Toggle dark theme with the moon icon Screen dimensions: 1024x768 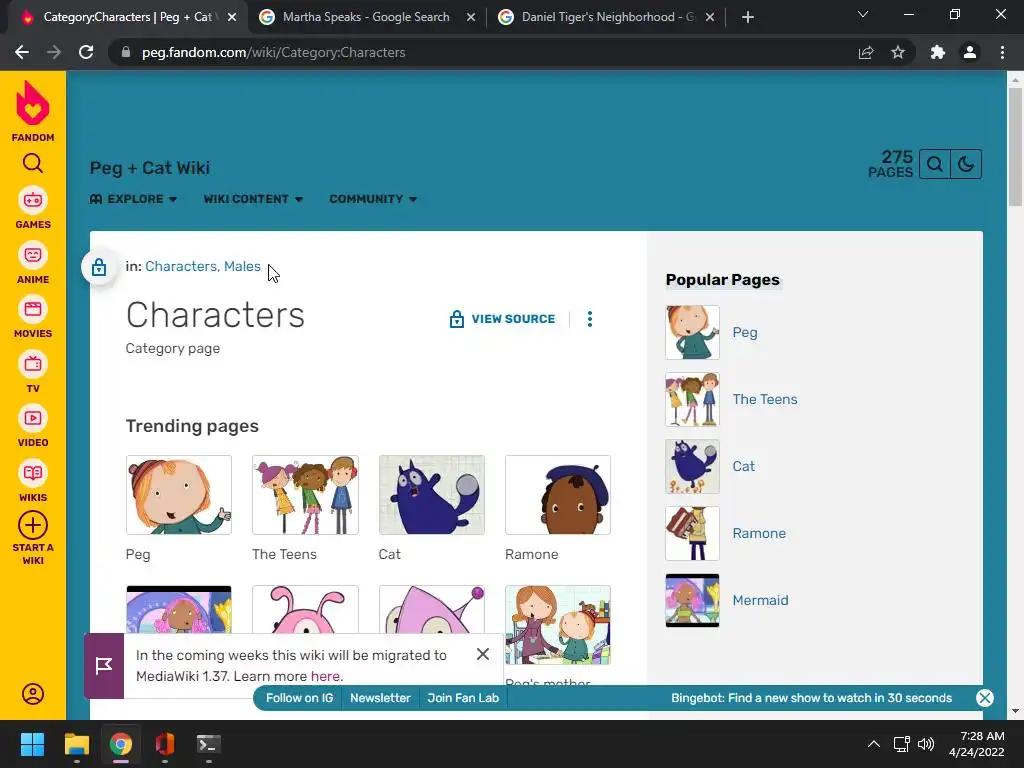966,164
